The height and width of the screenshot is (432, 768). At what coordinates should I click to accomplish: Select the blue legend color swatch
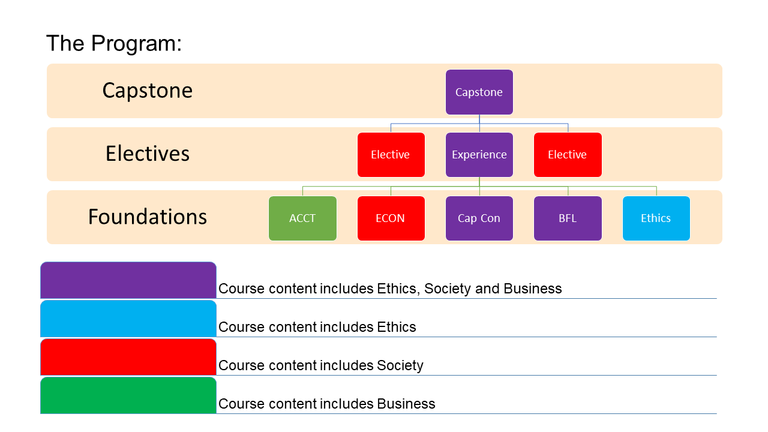coord(128,319)
